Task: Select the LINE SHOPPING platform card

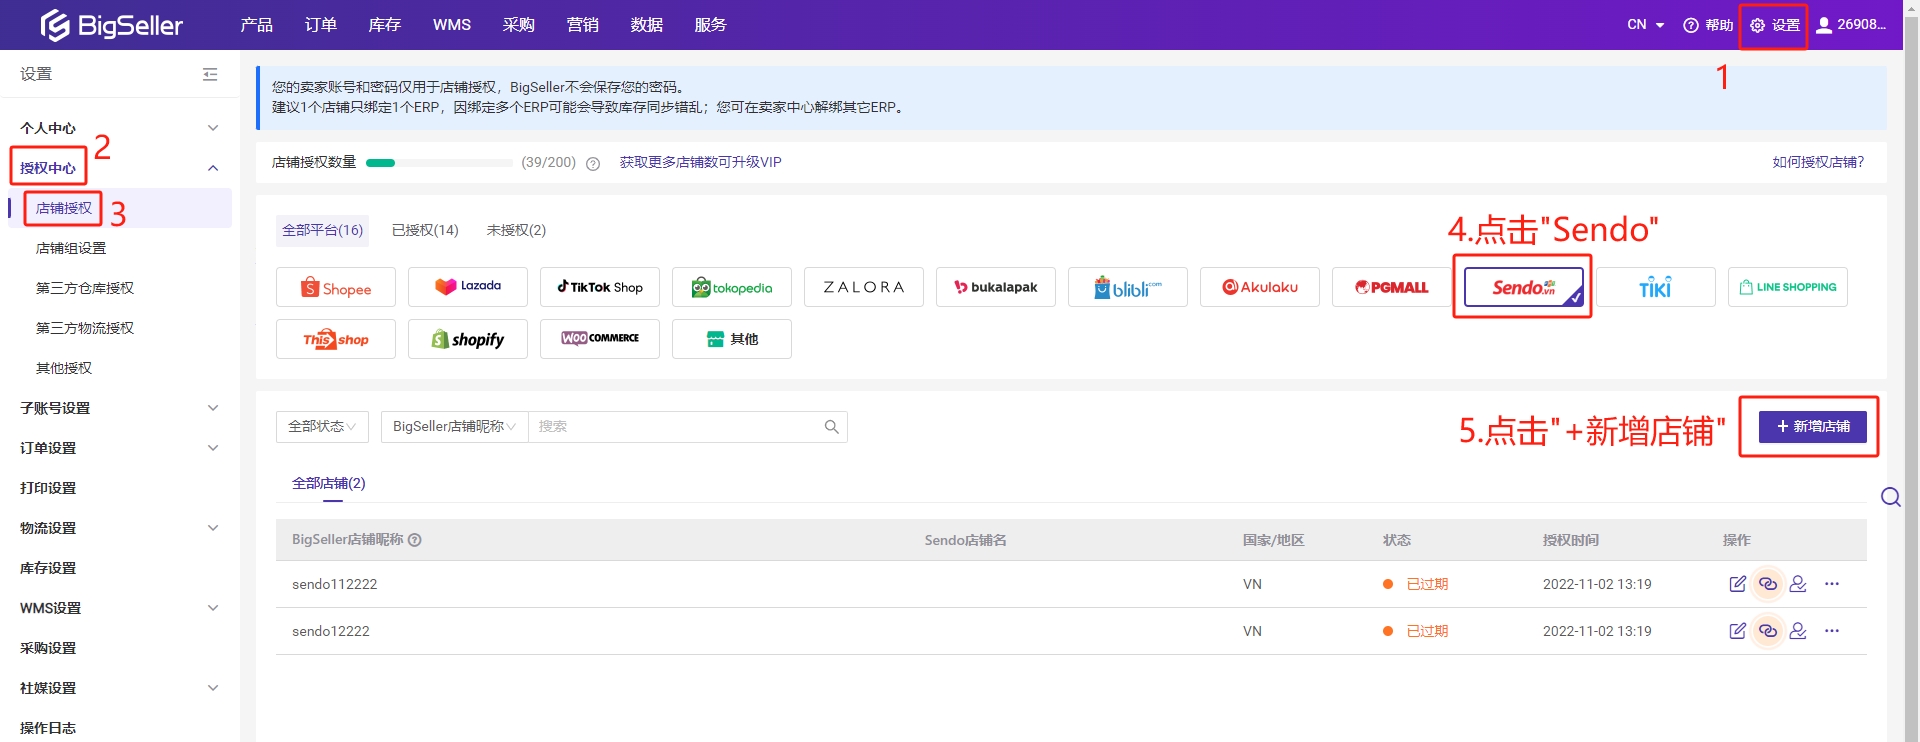Action: coord(1788,287)
